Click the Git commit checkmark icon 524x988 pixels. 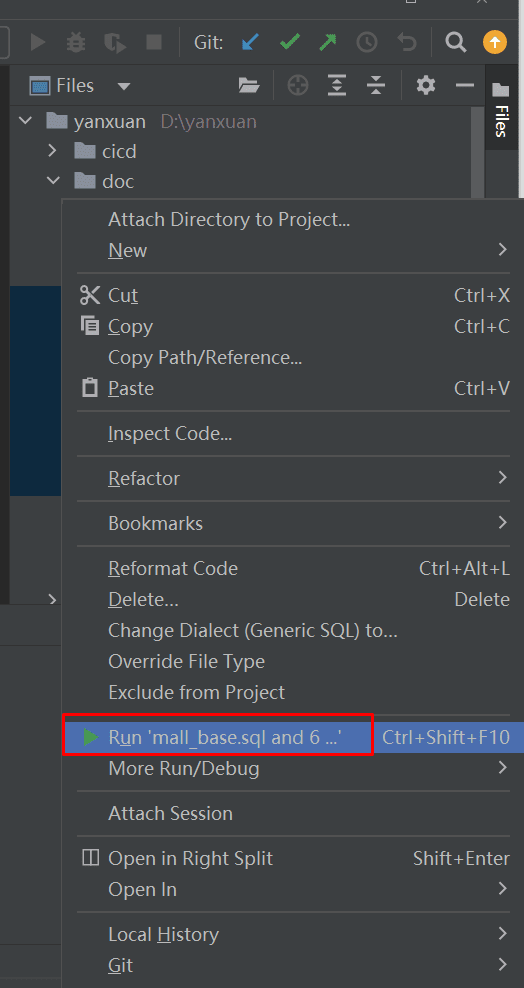coord(289,43)
